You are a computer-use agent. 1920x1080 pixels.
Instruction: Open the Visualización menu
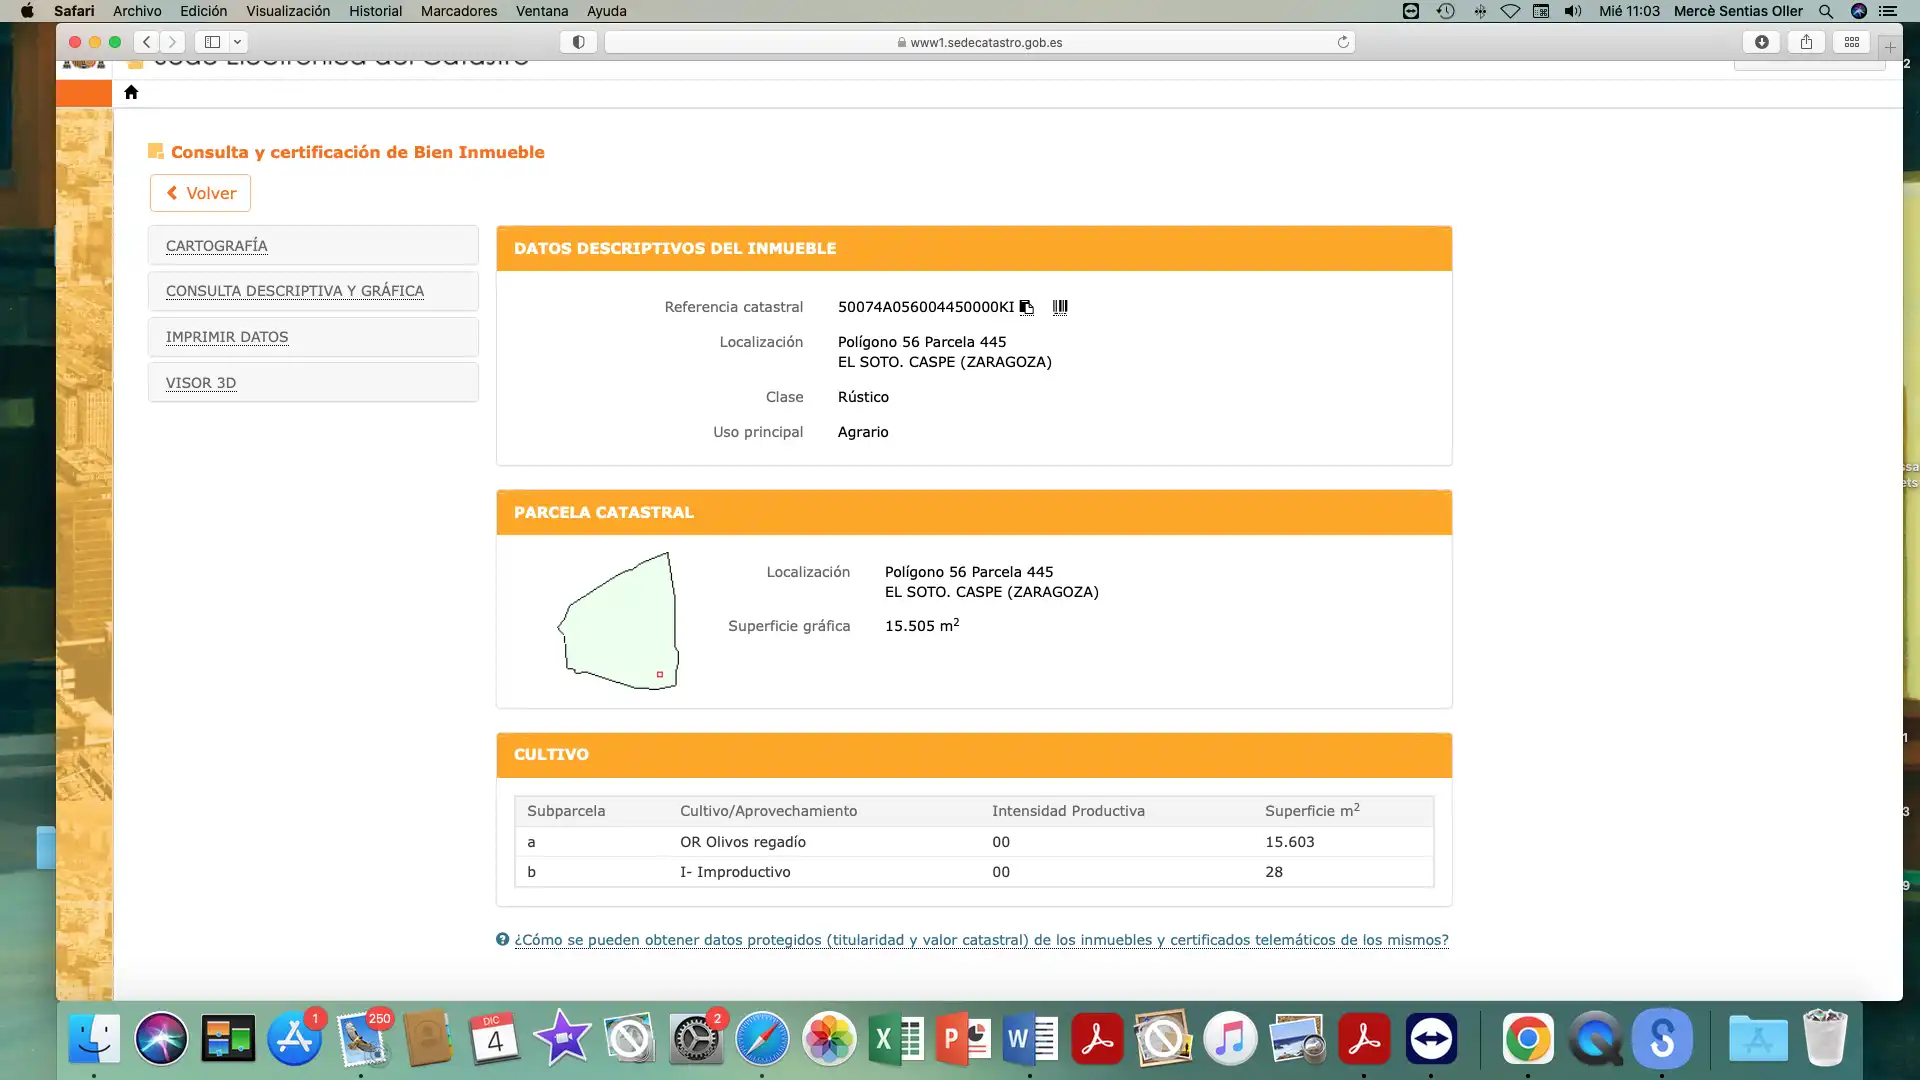point(288,11)
